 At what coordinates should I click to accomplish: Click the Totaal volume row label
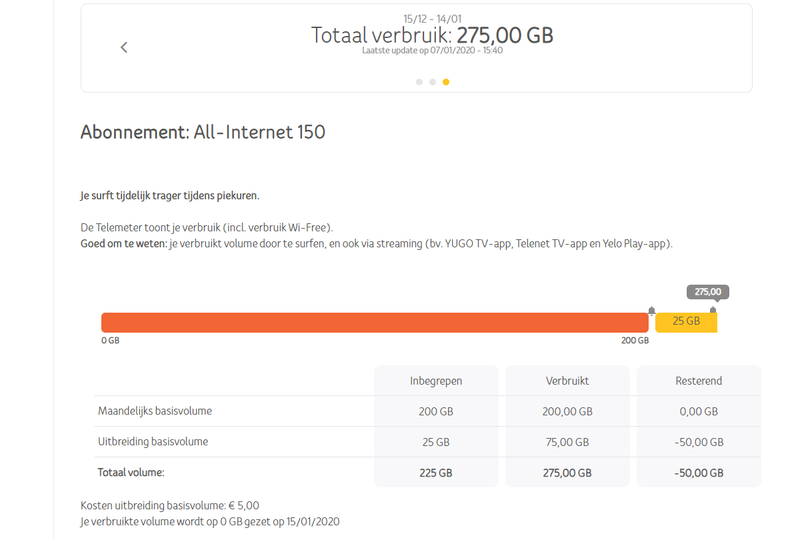(131, 472)
